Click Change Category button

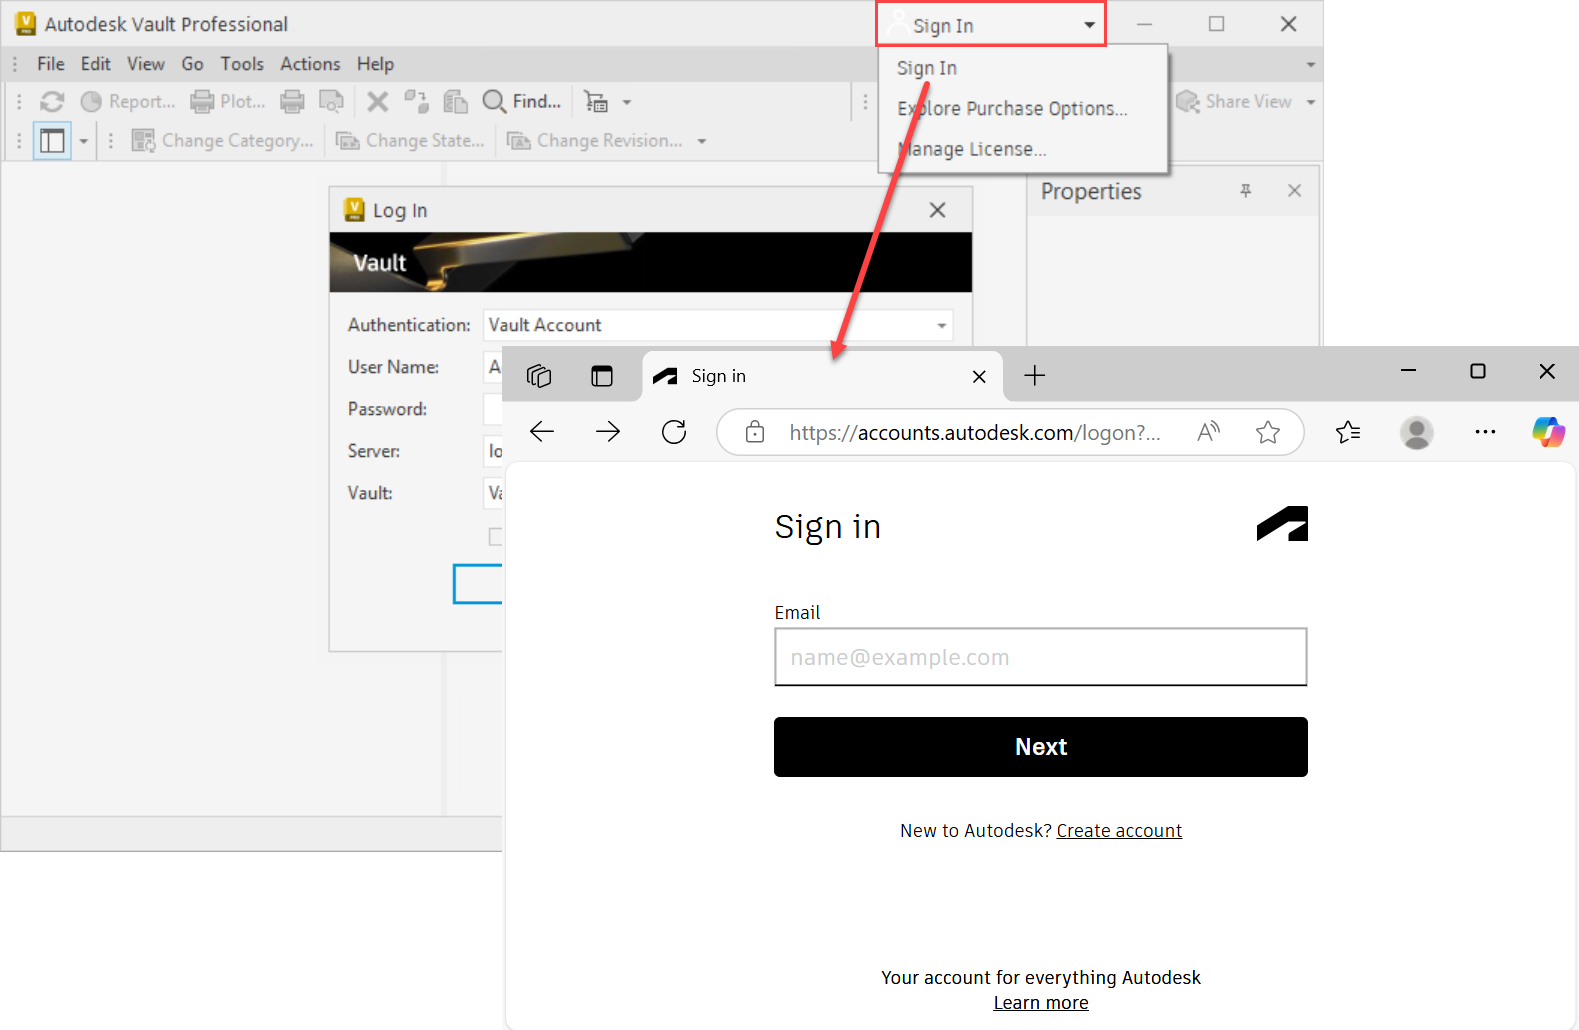[x=223, y=141]
